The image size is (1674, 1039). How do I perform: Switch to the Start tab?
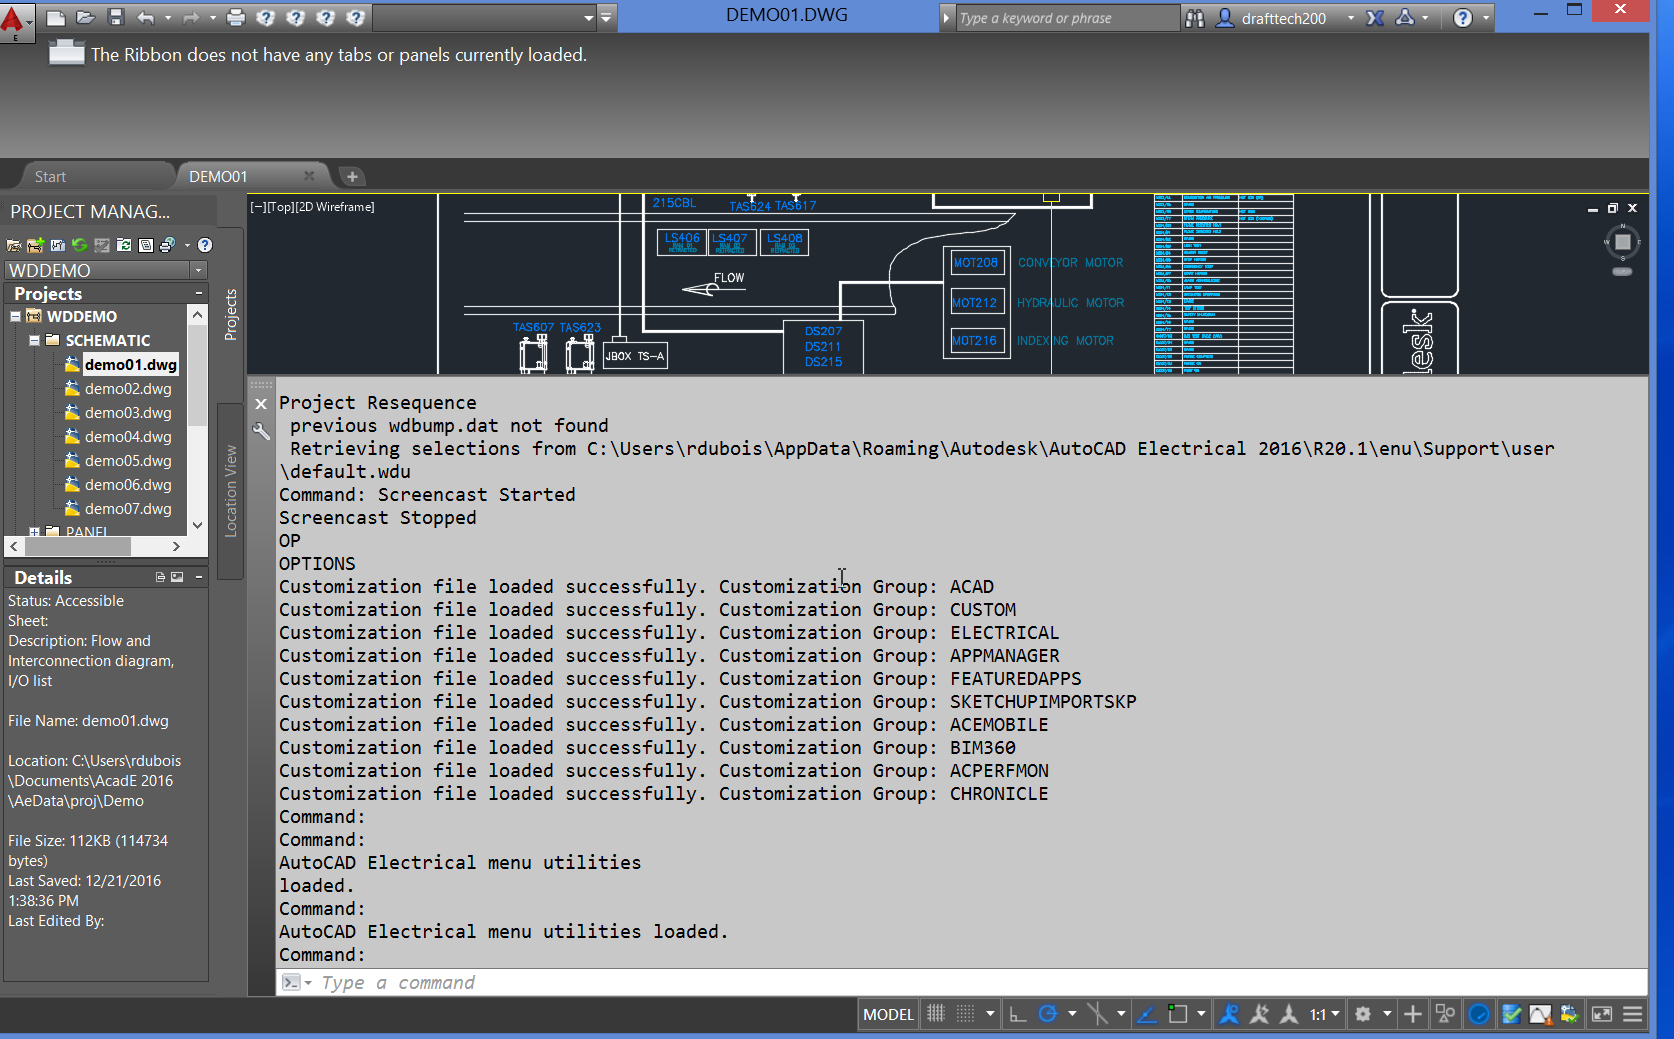49,176
